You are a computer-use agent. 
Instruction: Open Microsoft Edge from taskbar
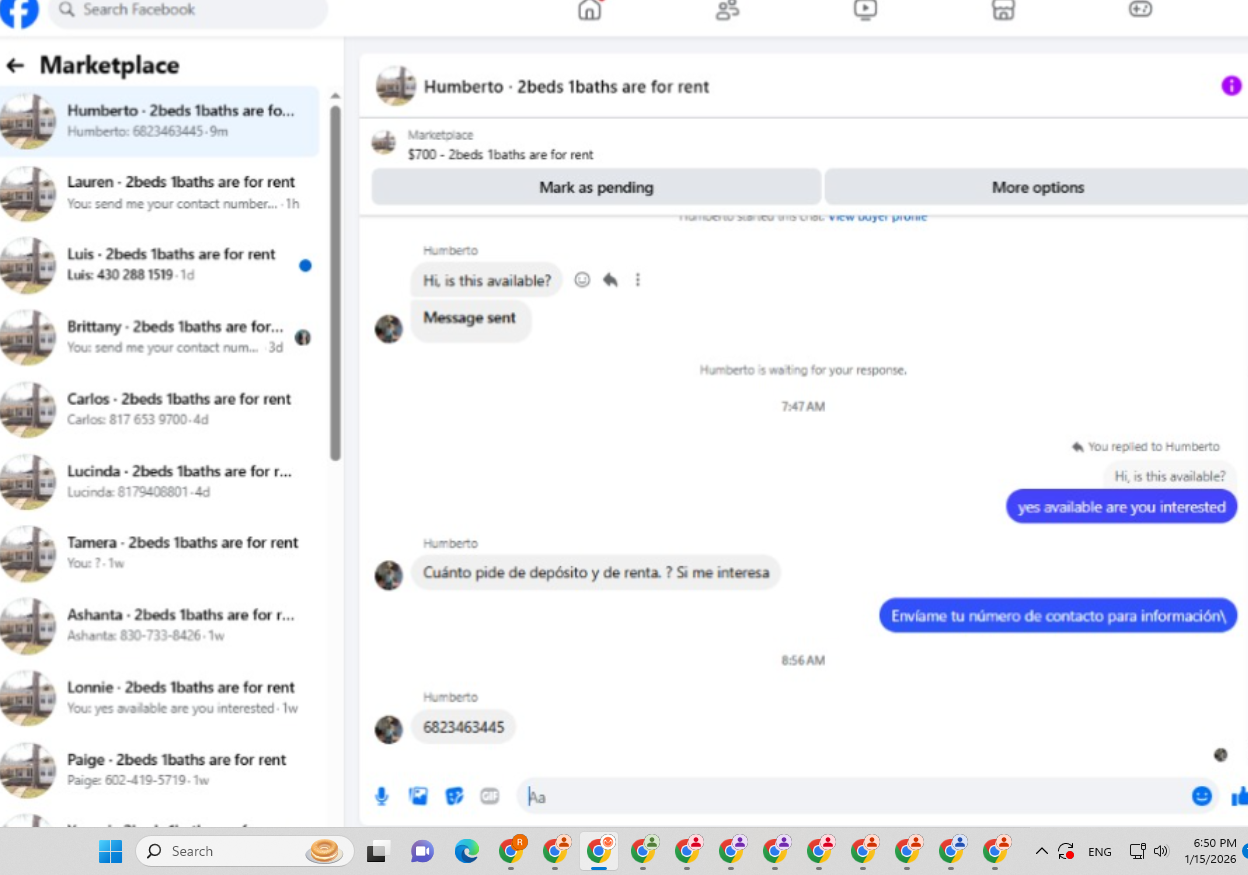tap(467, 852)
